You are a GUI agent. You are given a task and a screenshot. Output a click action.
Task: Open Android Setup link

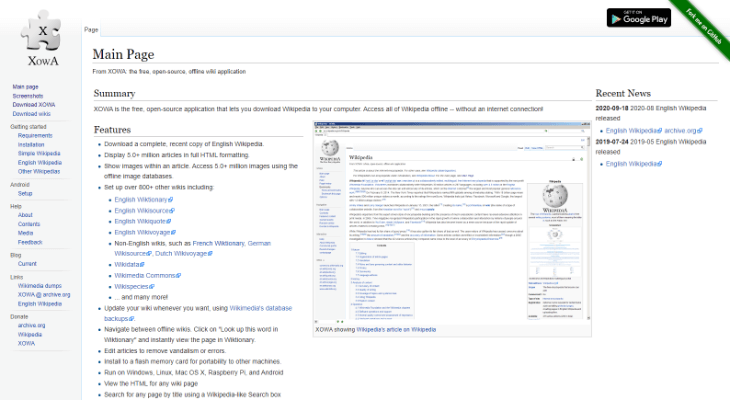25,193
